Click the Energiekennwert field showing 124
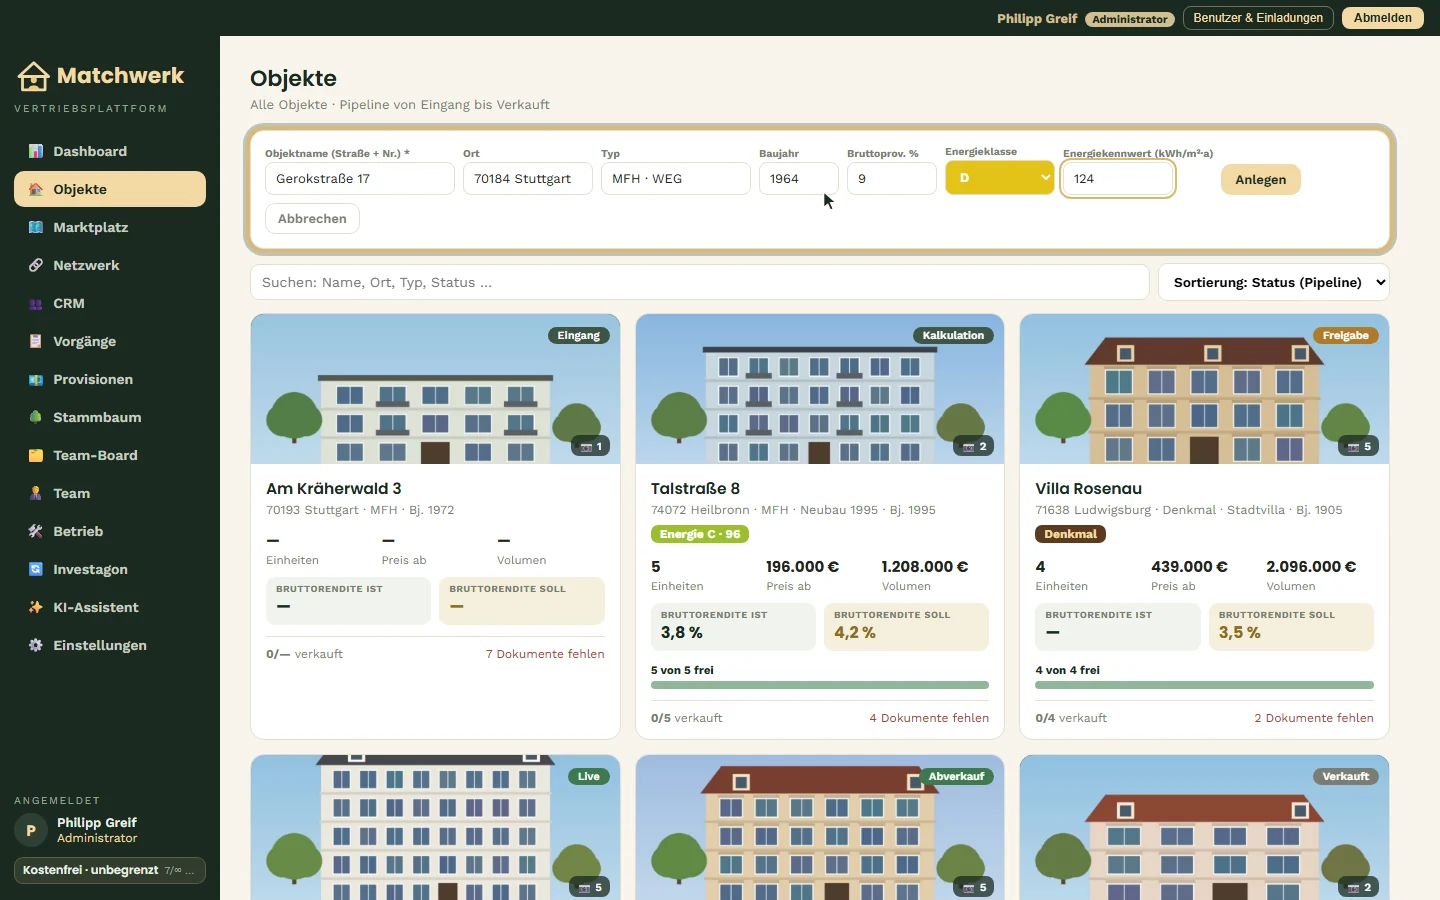 [1118, 179]
